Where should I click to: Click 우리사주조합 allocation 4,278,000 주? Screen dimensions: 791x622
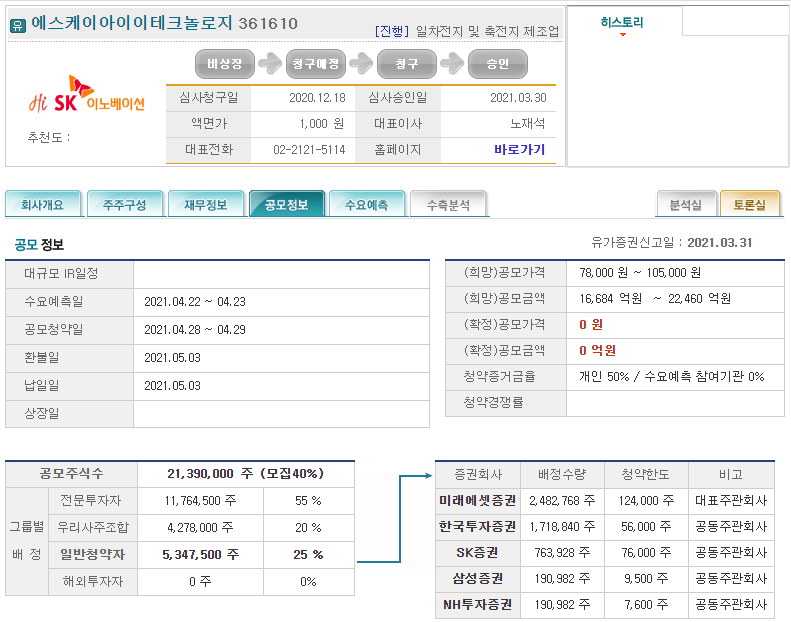point(200,528)
